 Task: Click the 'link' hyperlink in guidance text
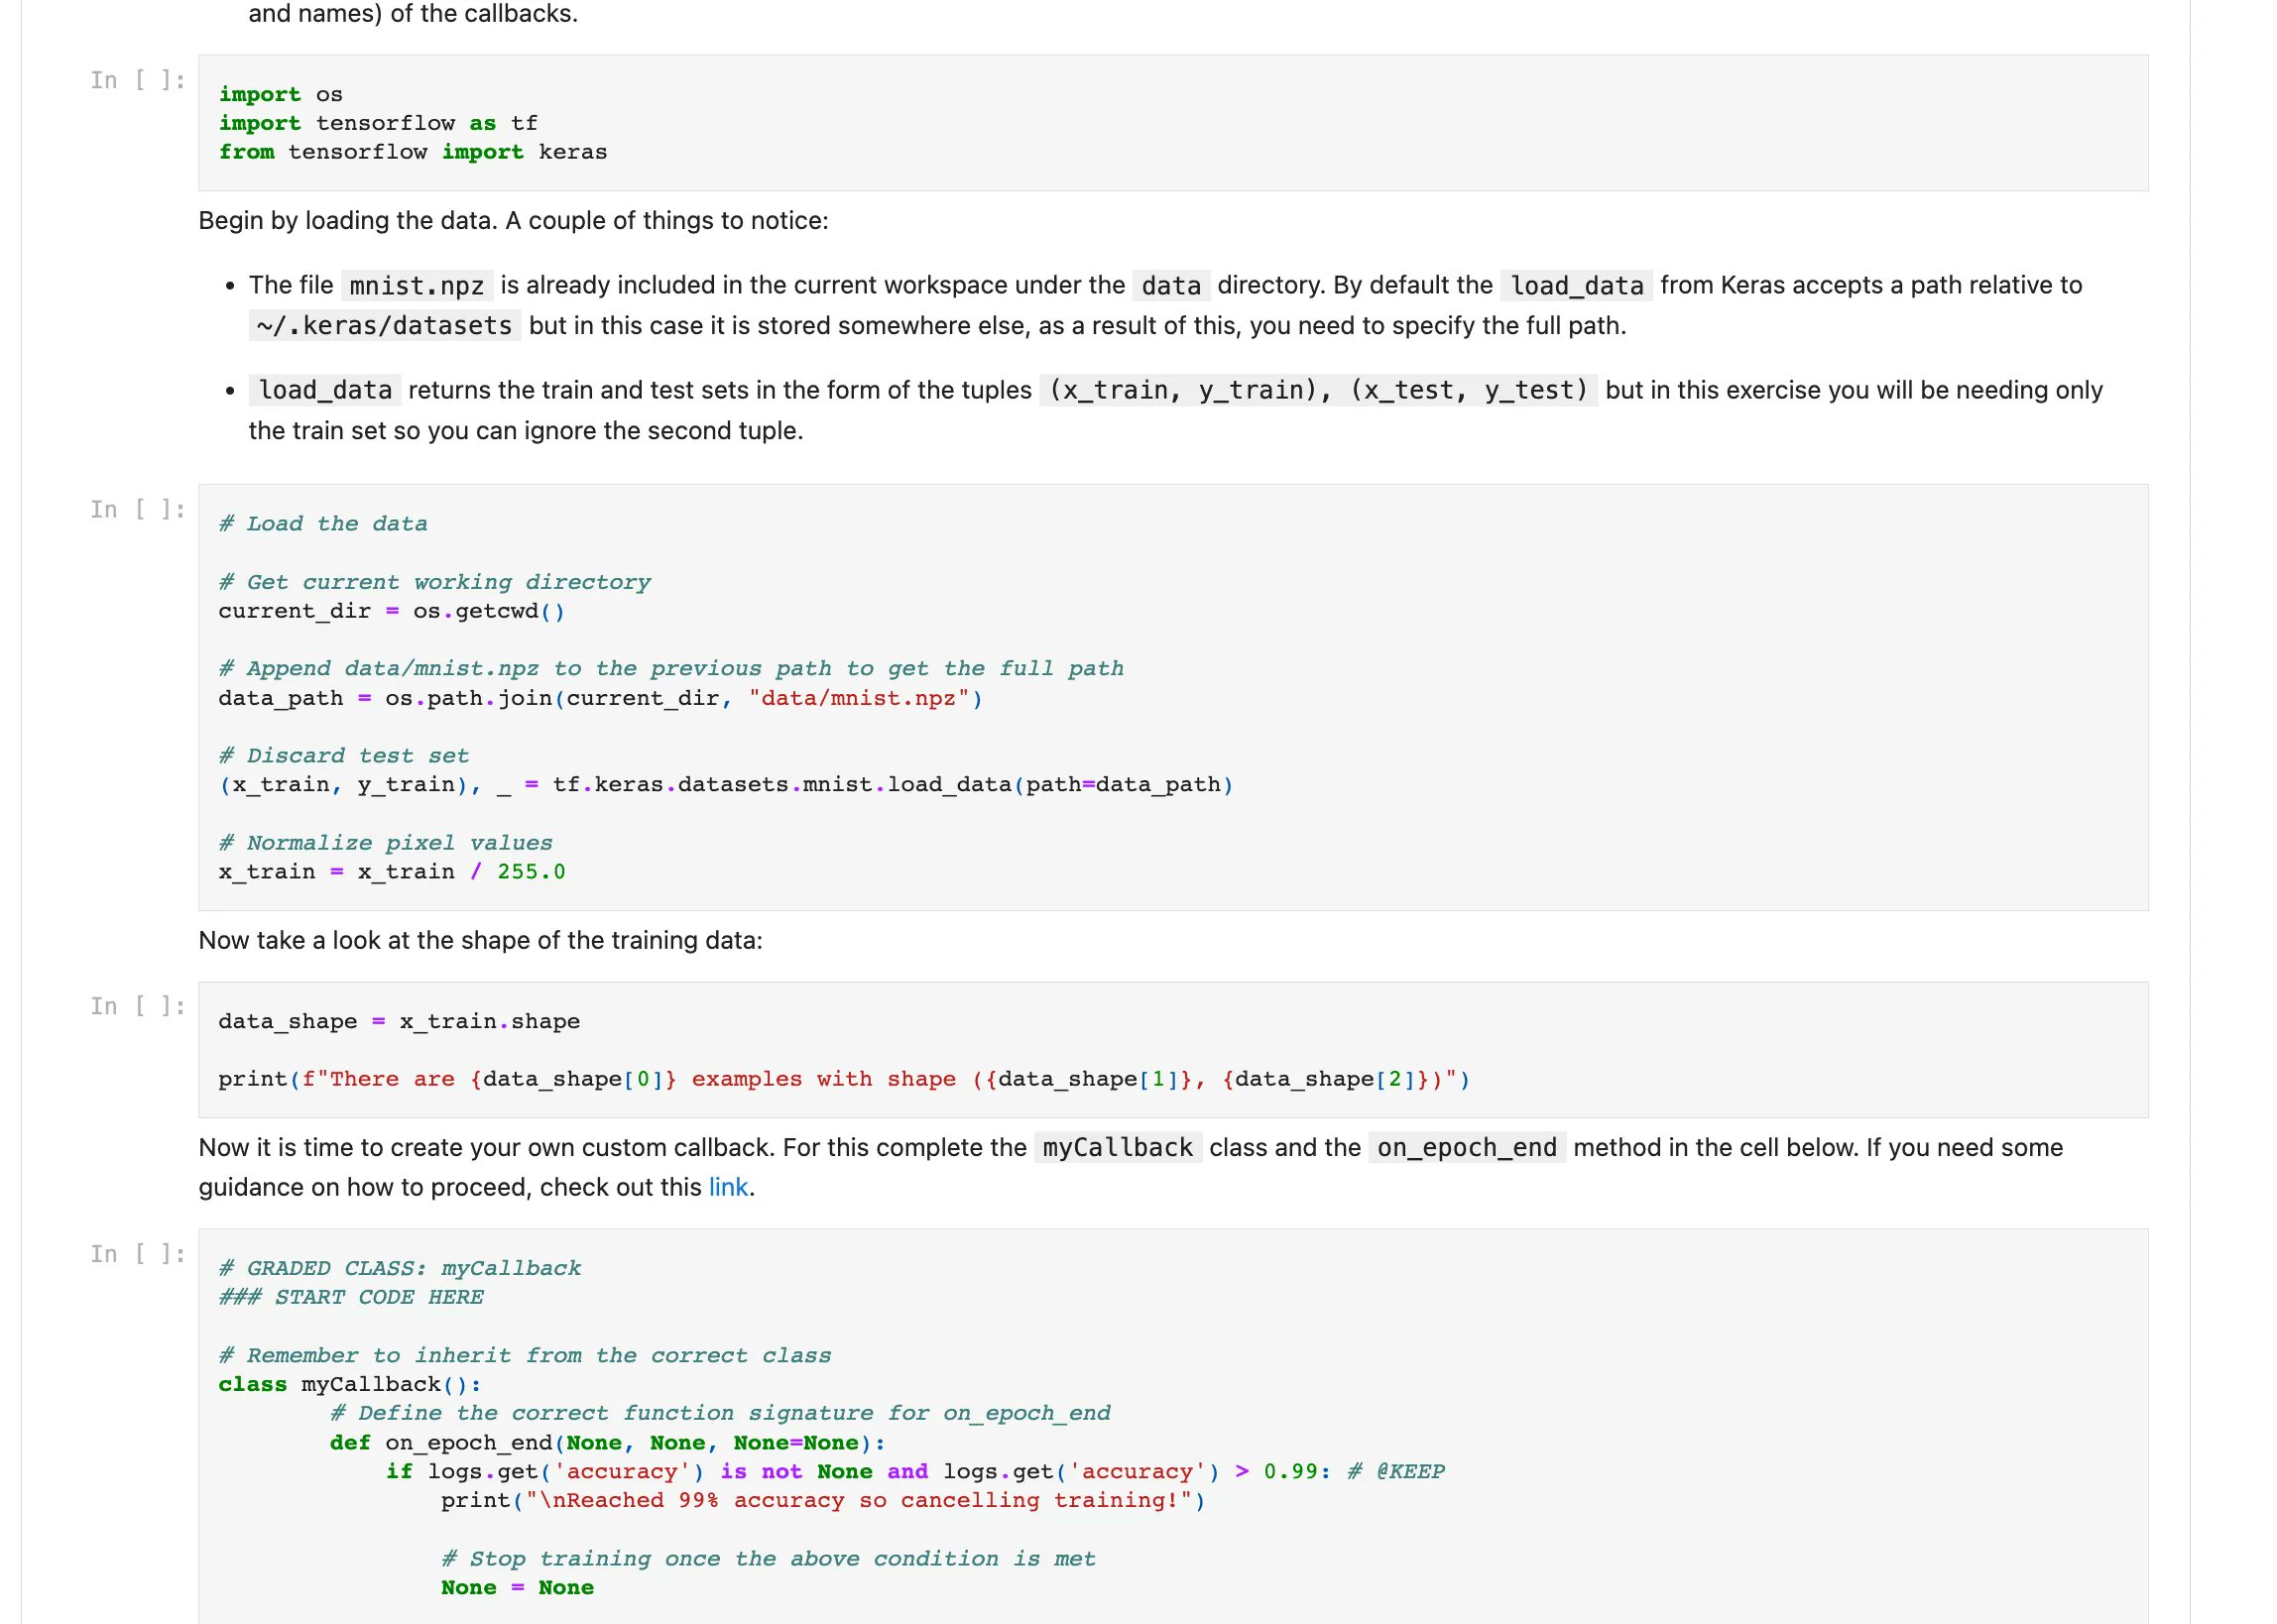pyautogui.click(x=727, y=1187)
